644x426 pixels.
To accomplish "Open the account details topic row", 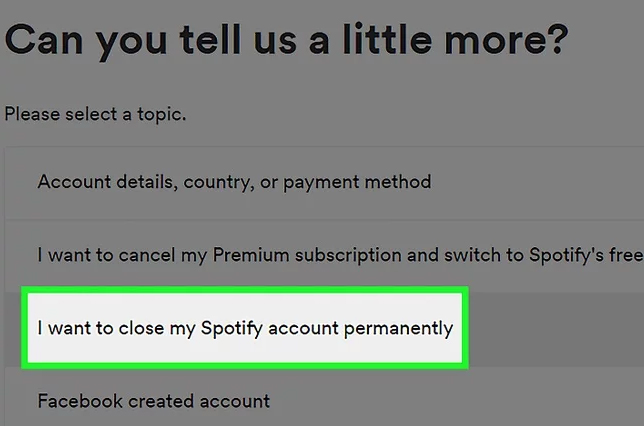I will pos(234,182).
